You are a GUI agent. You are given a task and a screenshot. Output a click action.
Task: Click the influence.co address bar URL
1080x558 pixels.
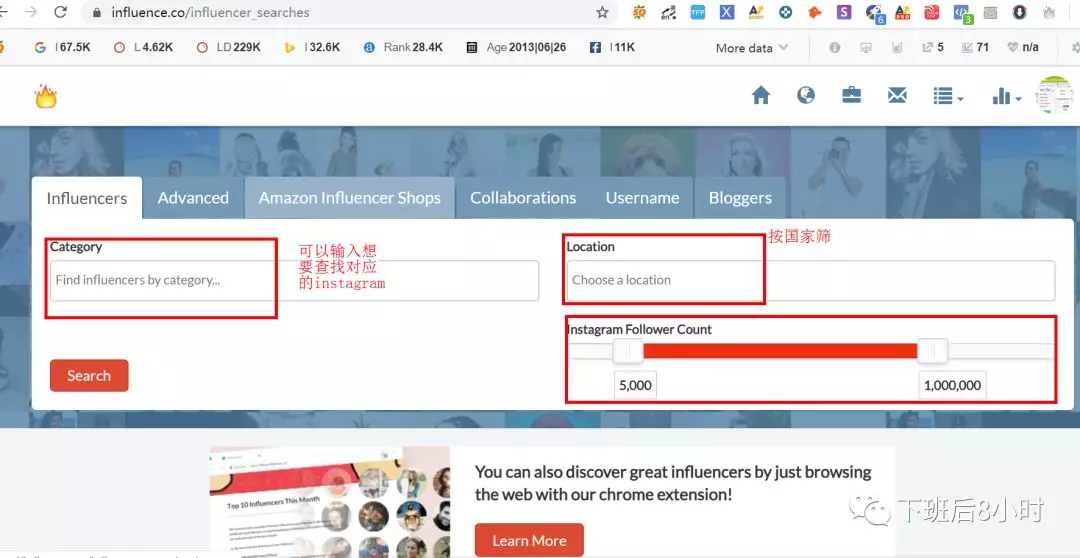[x=210, y=12]
